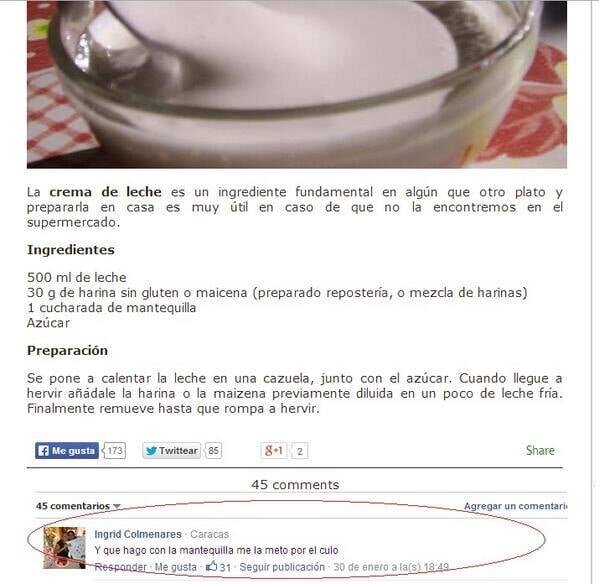Click Ingrid Colmenares avatar thumbnail

click(64, 548)
